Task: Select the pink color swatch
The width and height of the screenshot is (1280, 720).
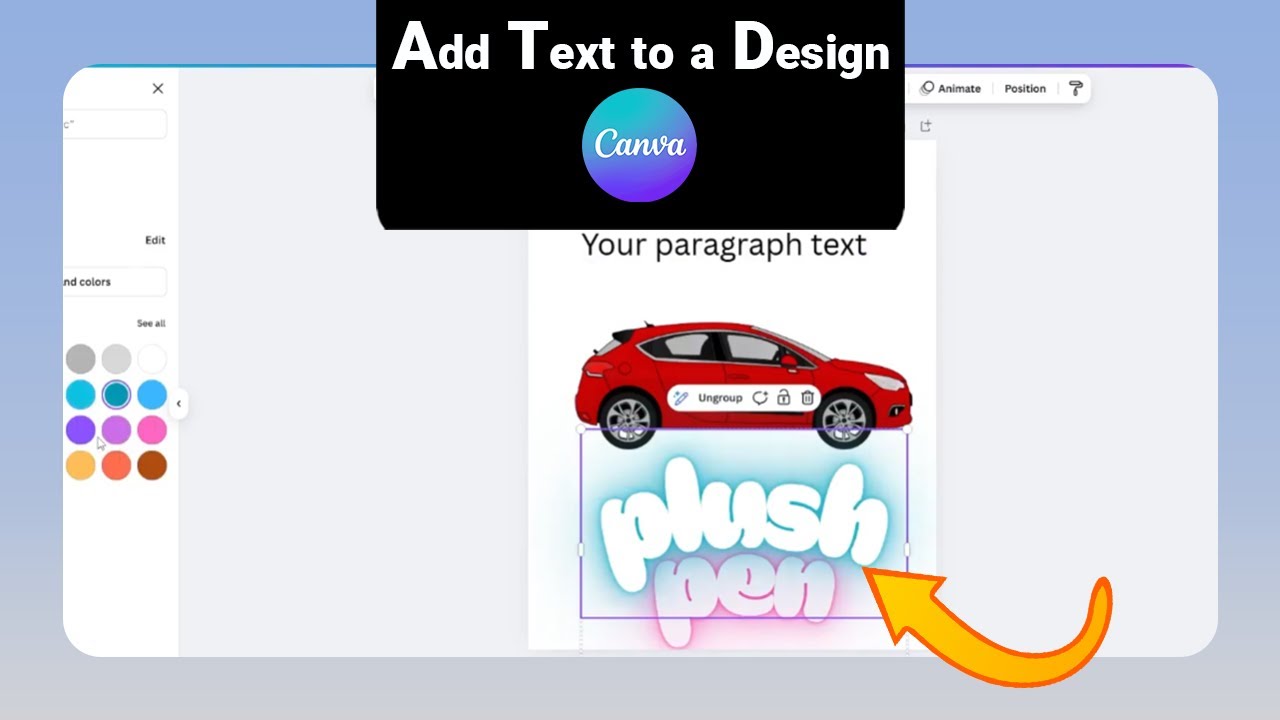Action: tap(152, 430)
